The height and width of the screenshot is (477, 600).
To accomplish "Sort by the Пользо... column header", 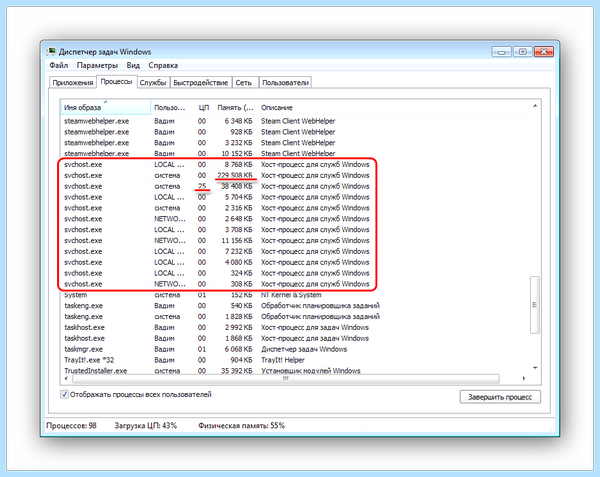I will click(170, 107).
